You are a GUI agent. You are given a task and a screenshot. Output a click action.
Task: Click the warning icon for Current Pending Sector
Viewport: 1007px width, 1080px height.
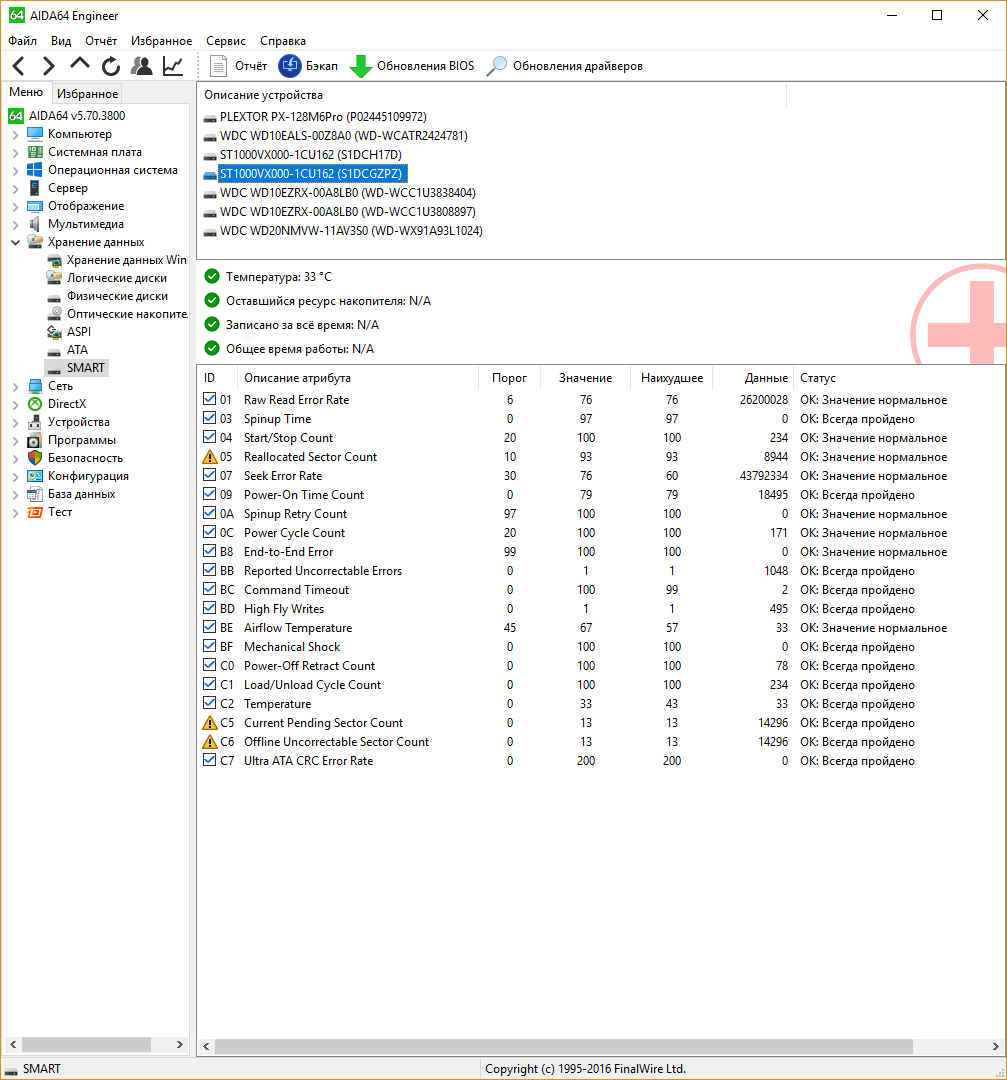(x=209, y=723)
